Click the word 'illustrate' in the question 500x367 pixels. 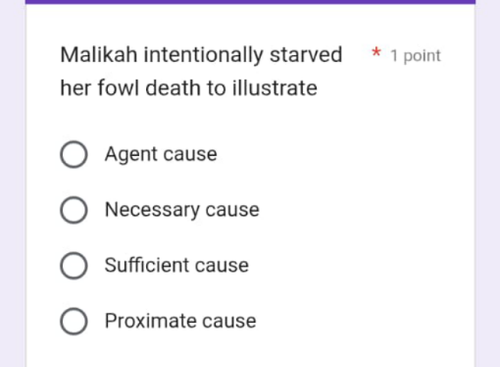(275, 88)
